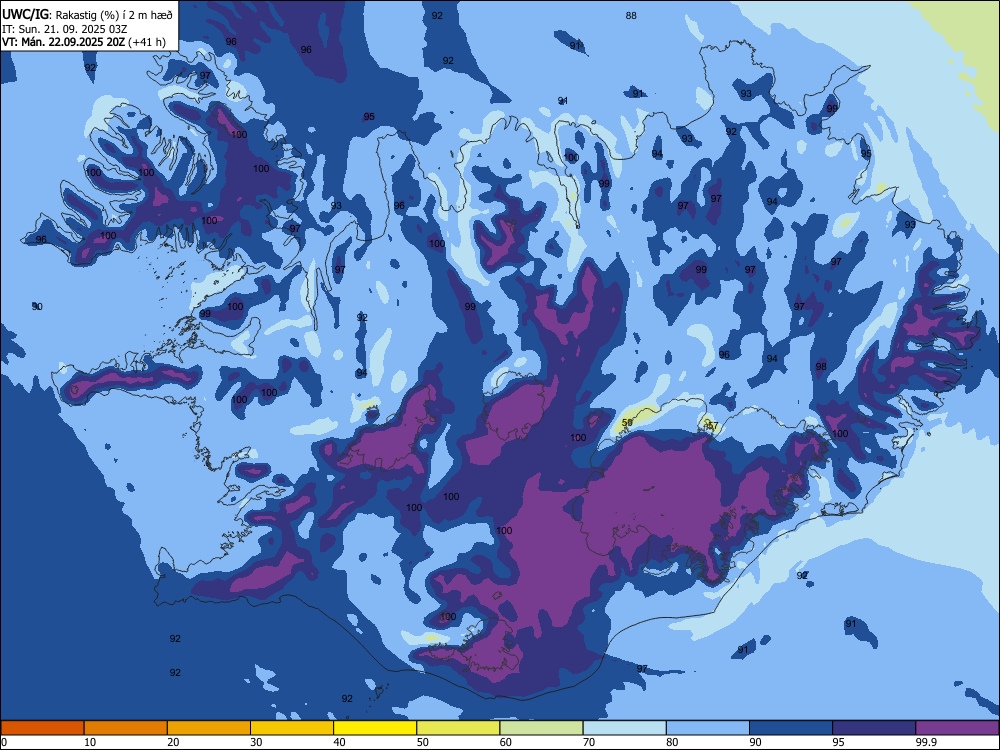
Task: Pick the pale blue 70–80 legend swatch
Action: [x=624, y=728]
